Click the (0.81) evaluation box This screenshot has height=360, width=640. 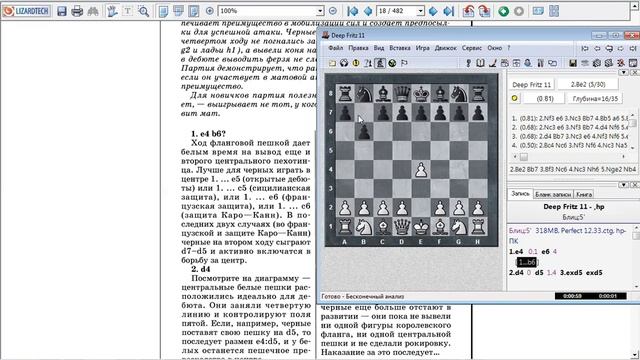(x=544, y=98)
